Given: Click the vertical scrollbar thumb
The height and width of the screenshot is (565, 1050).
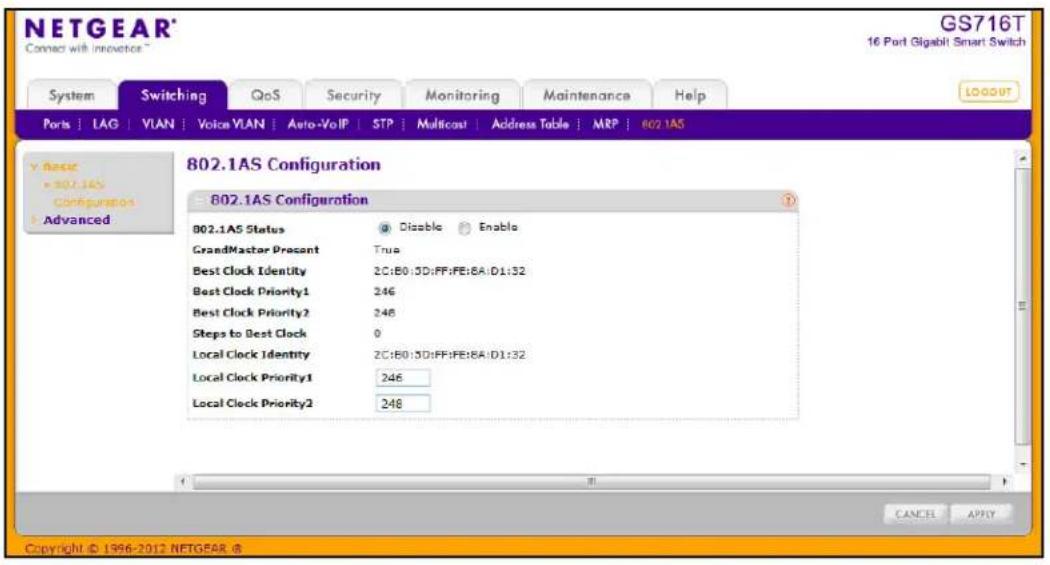Looking at the screenshot, I should [x=1022, y=306].
